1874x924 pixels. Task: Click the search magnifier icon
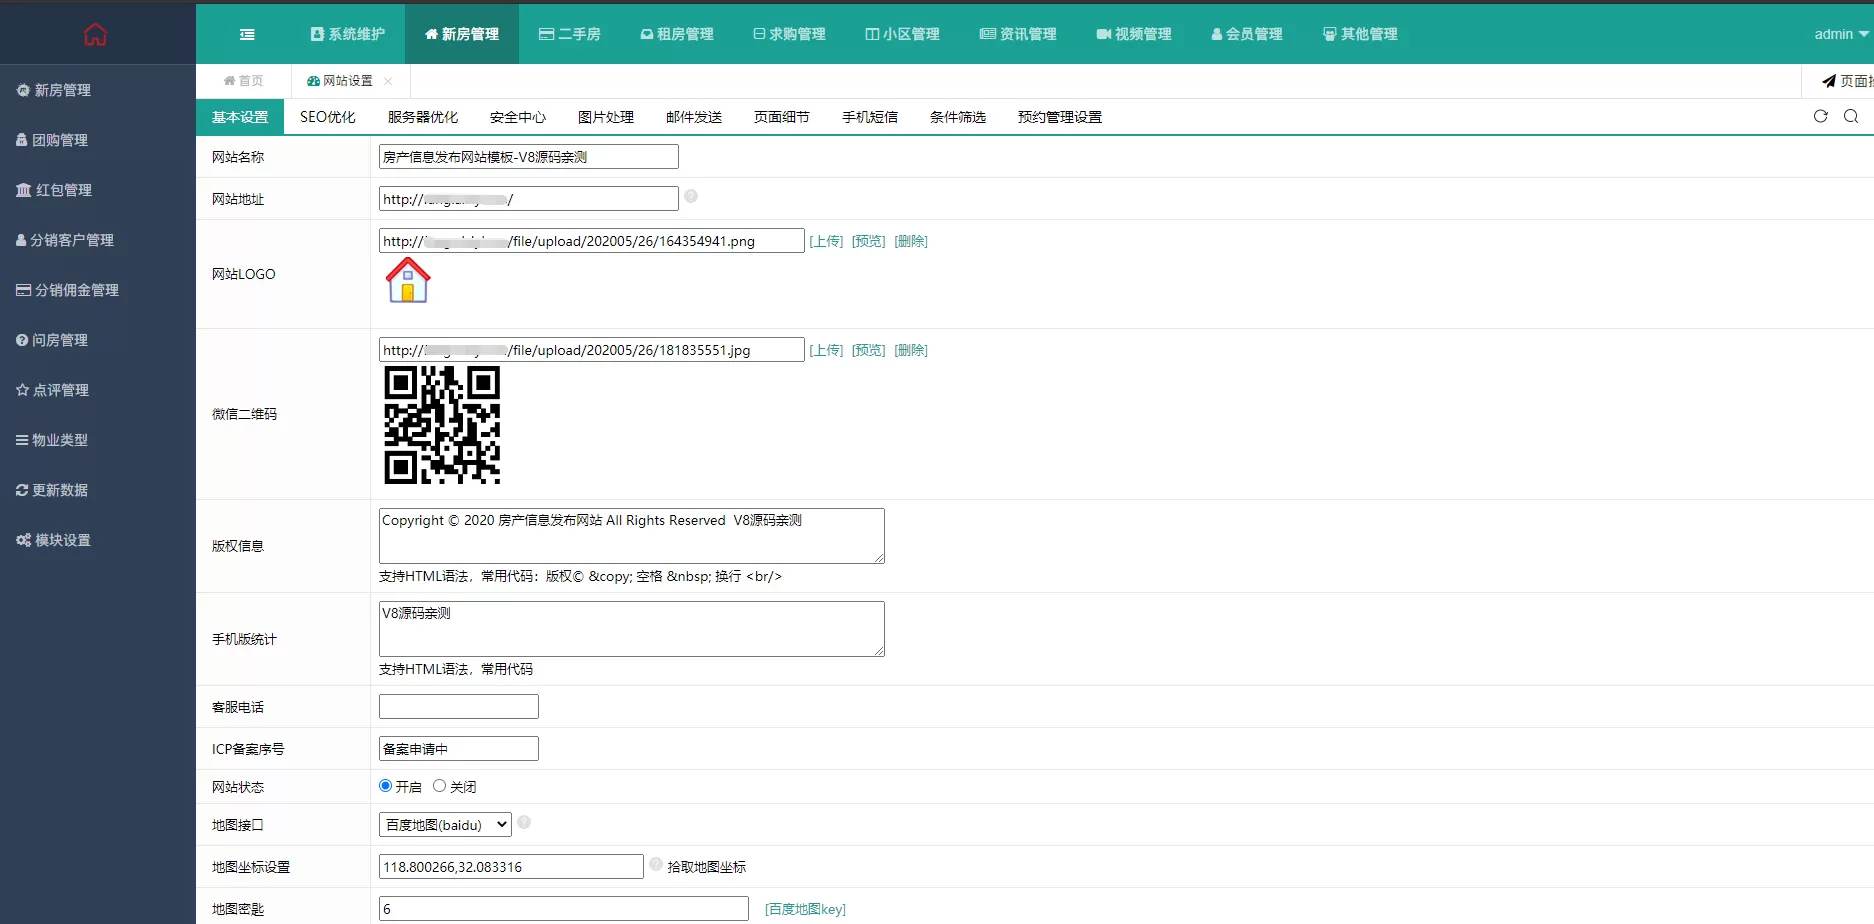pyautogui.click(x=1851, y=116)
